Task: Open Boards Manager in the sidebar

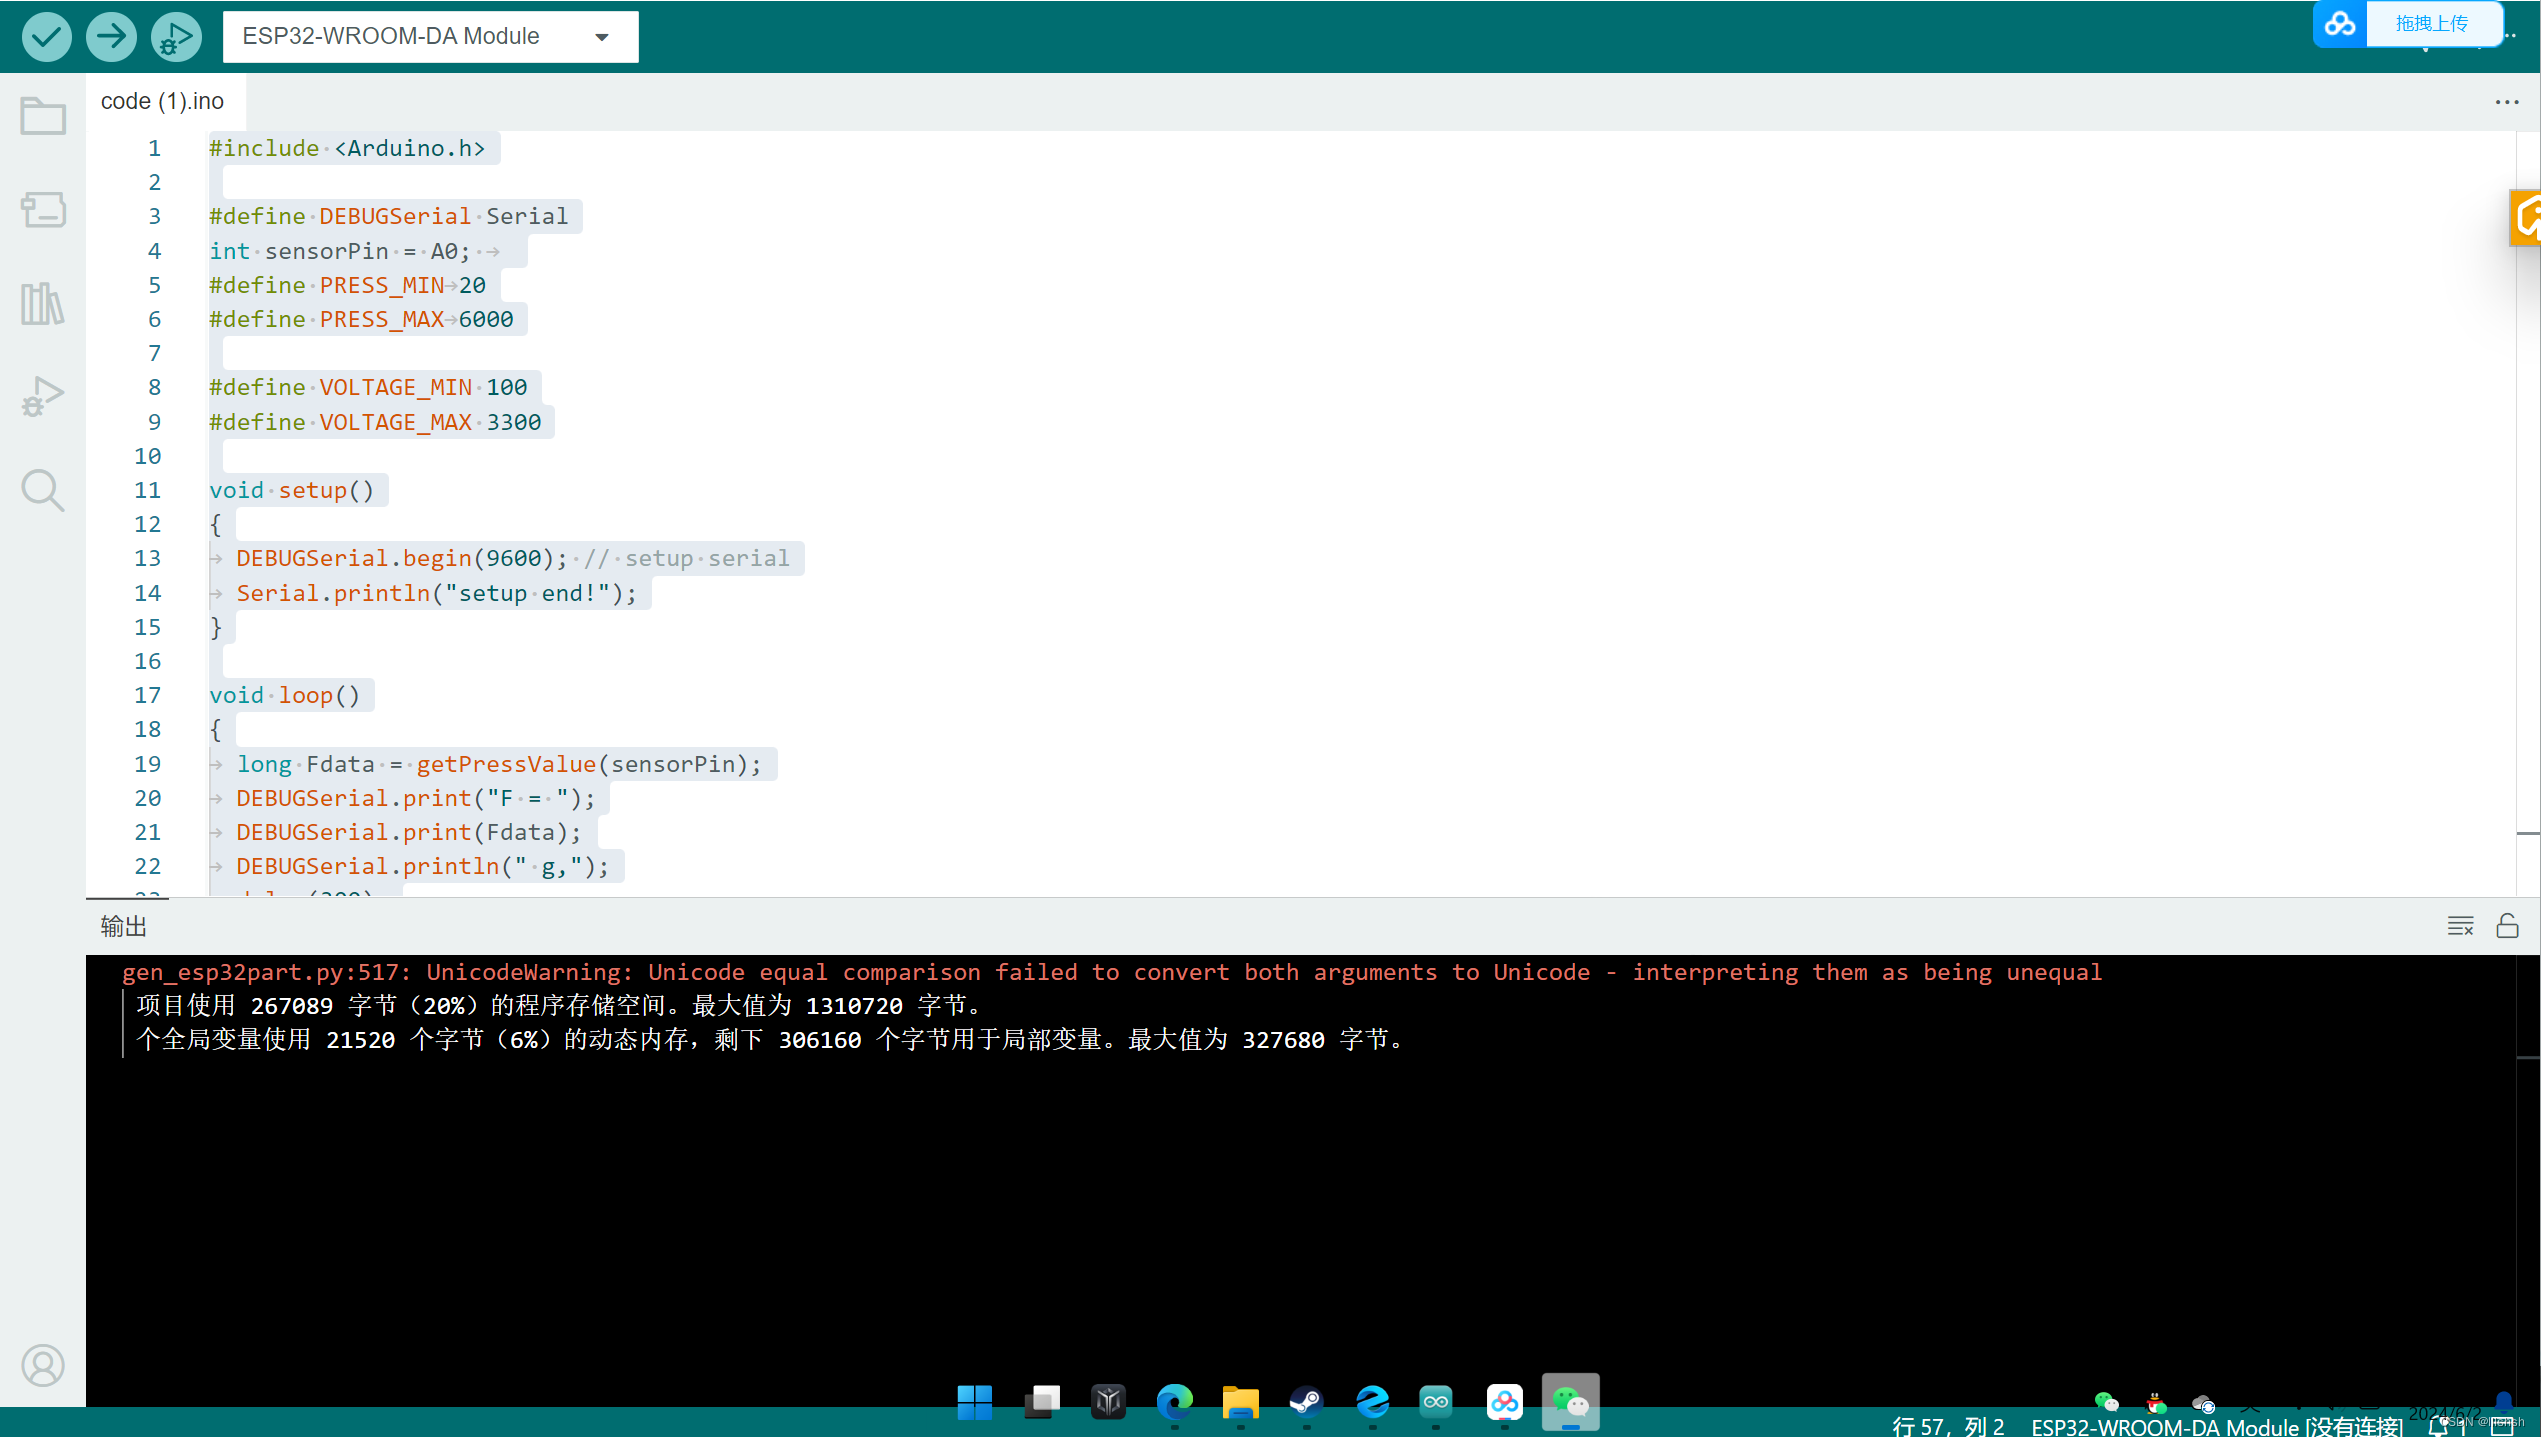Action: pos(43,210)
